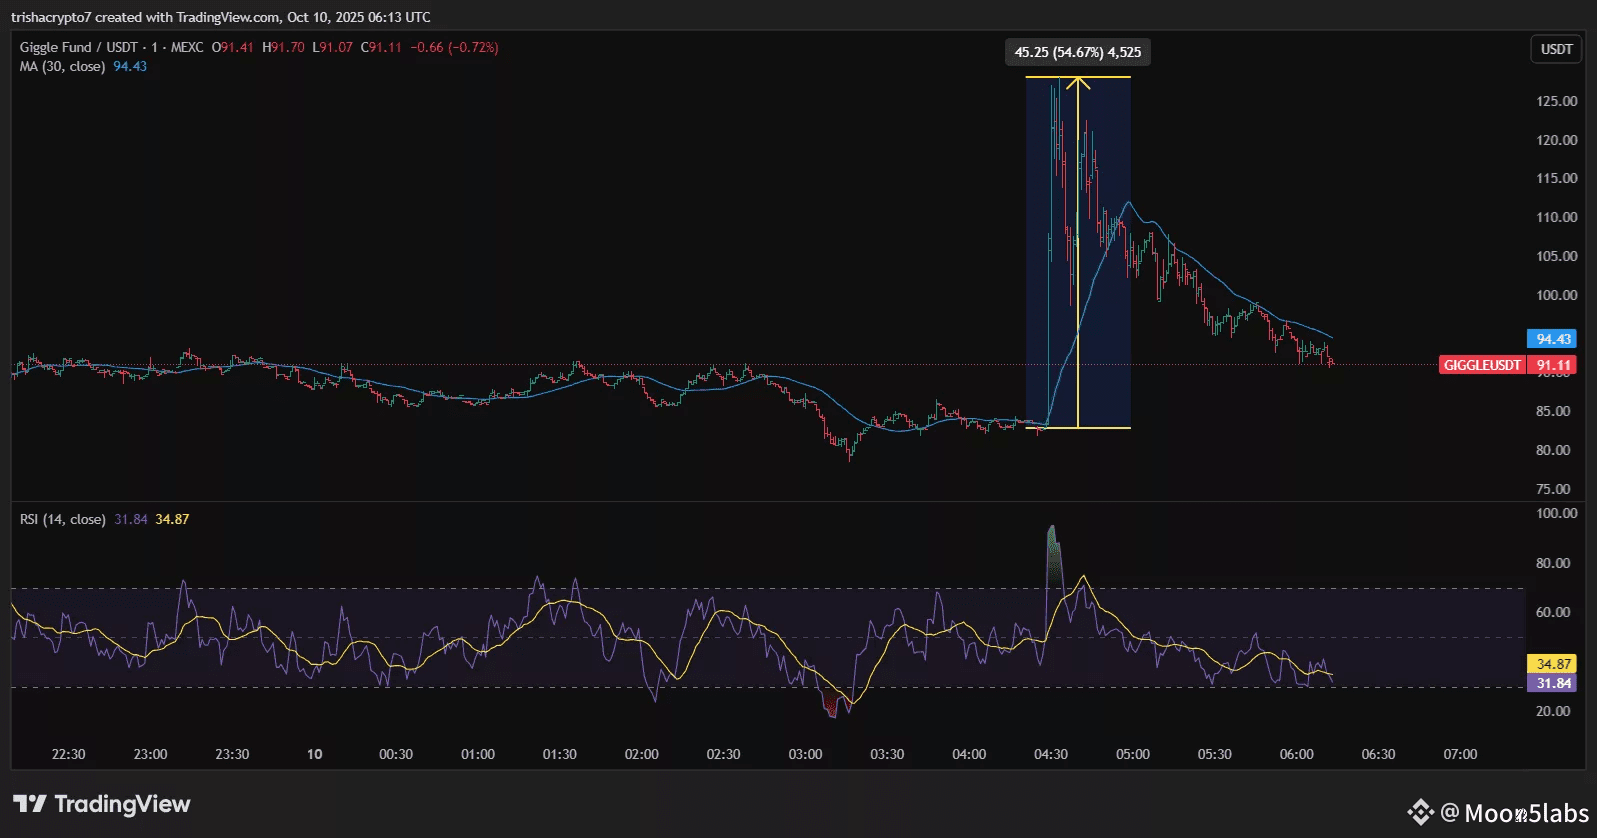Click the 45.25 (54.67%) measurement label
This screenshot has height=838, width=1597.
(1077, 52)
